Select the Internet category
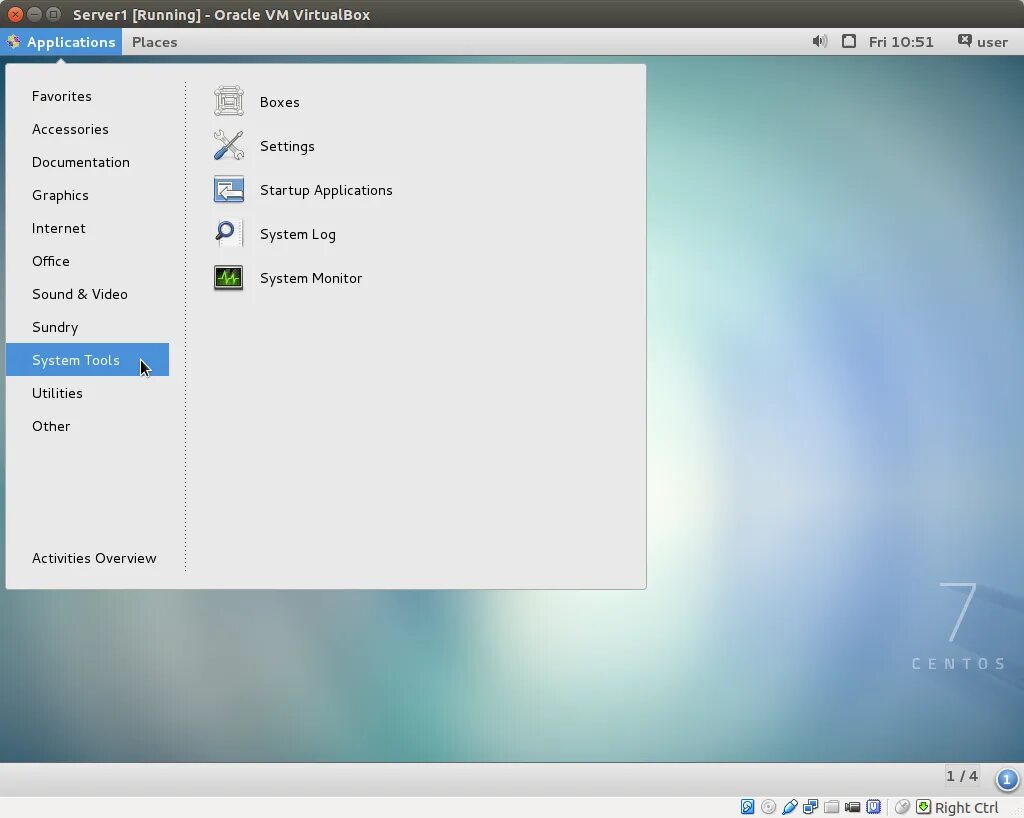 88,228
